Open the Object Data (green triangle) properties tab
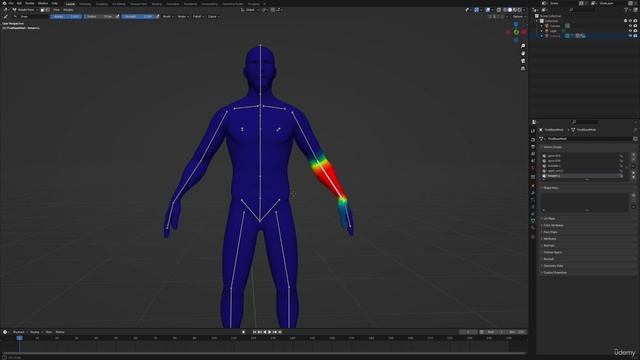 (533, 220)
